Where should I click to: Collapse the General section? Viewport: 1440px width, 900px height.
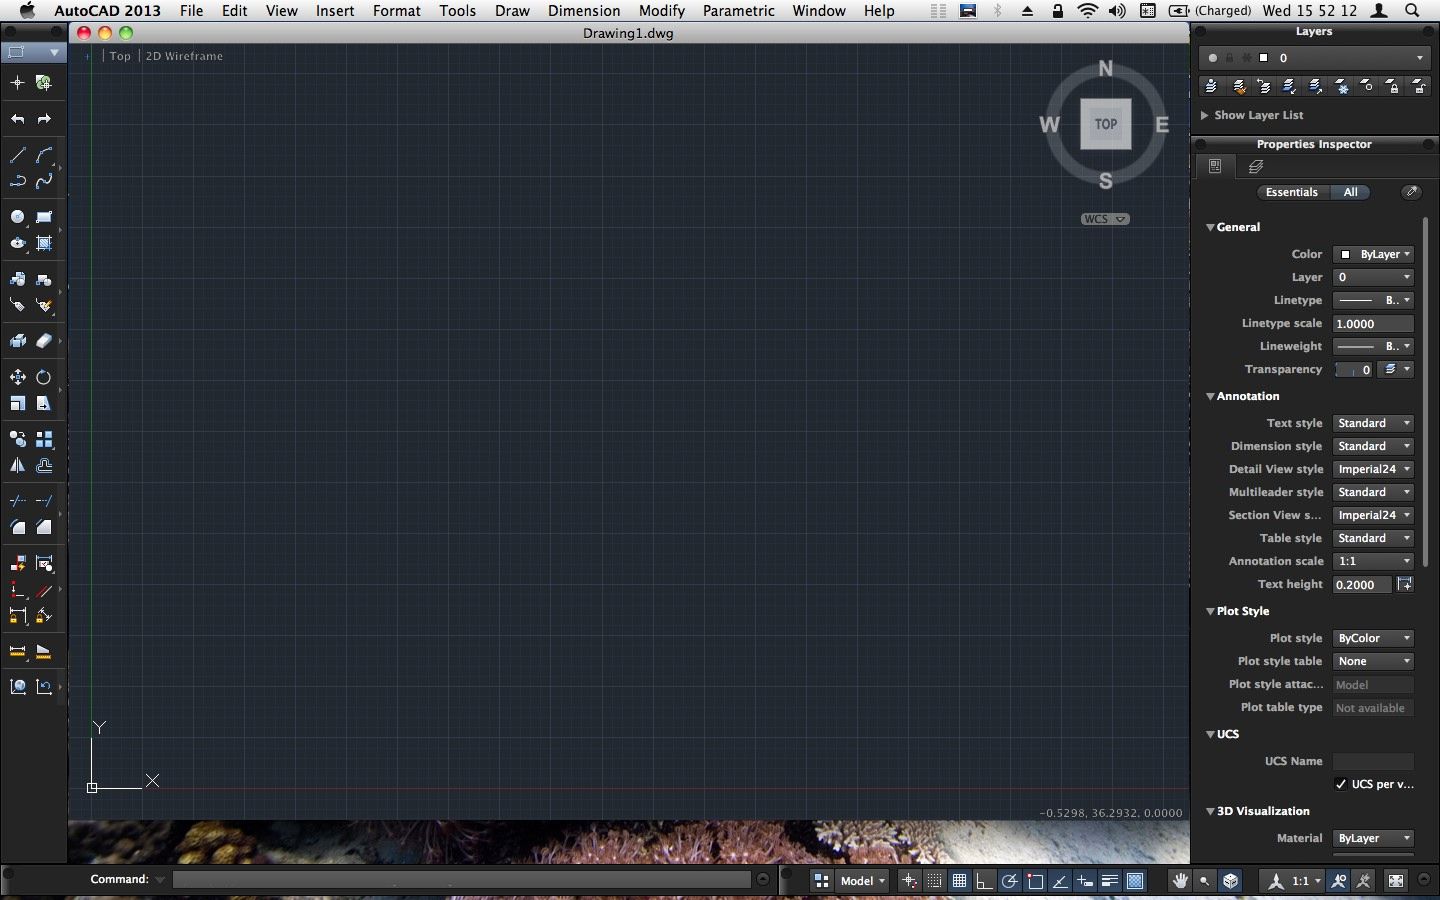(x=1210, y=227)
